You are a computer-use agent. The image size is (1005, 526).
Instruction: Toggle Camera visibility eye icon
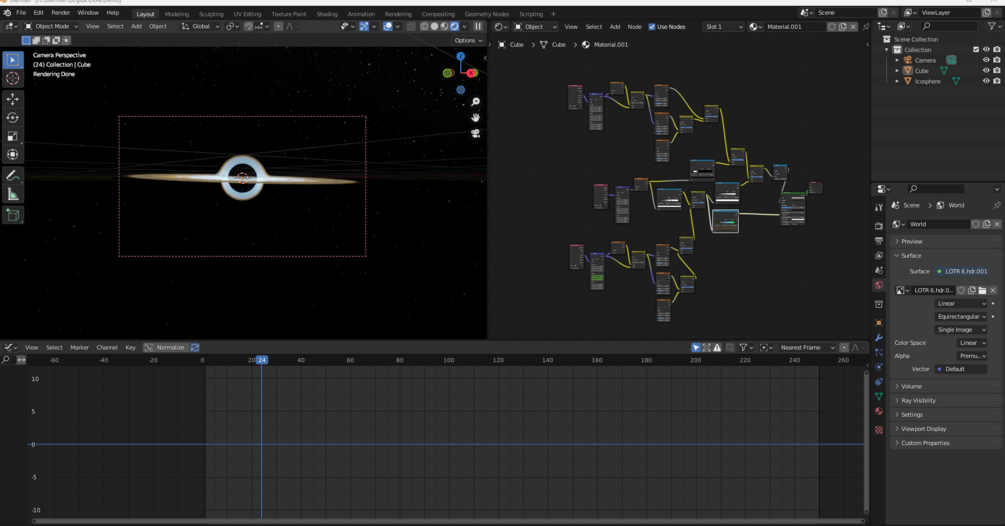point(986,60)
